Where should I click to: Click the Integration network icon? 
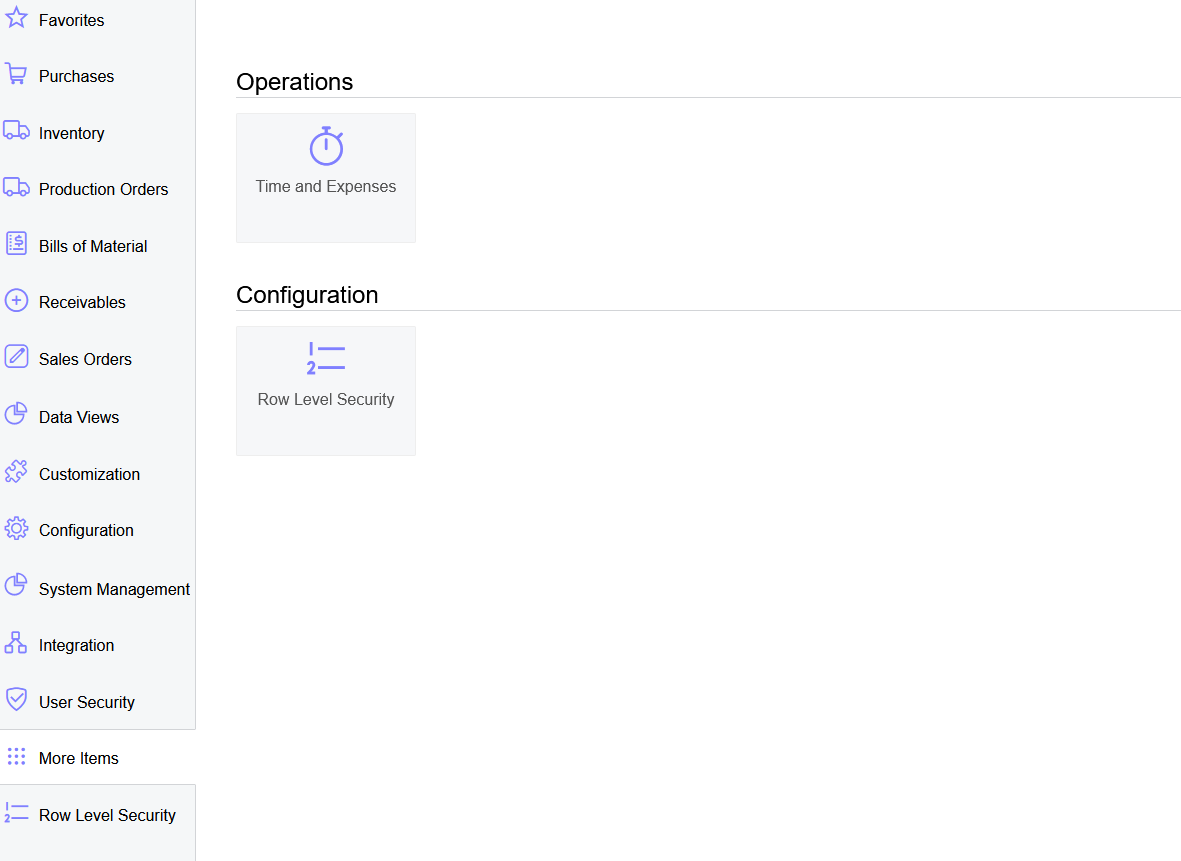pos(16,643)
